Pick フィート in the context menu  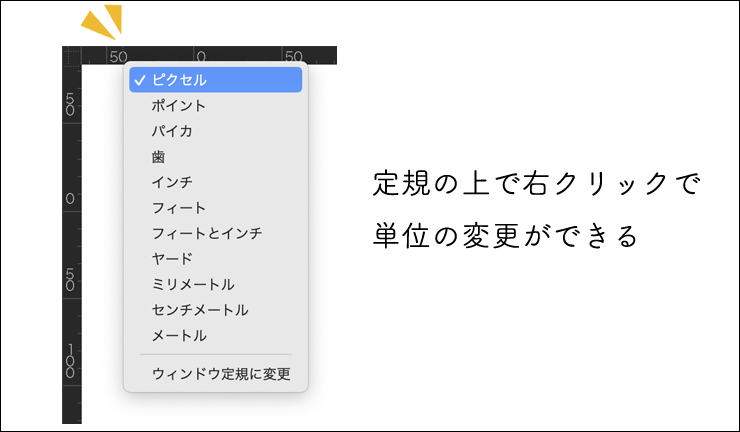tap(179, 208)
